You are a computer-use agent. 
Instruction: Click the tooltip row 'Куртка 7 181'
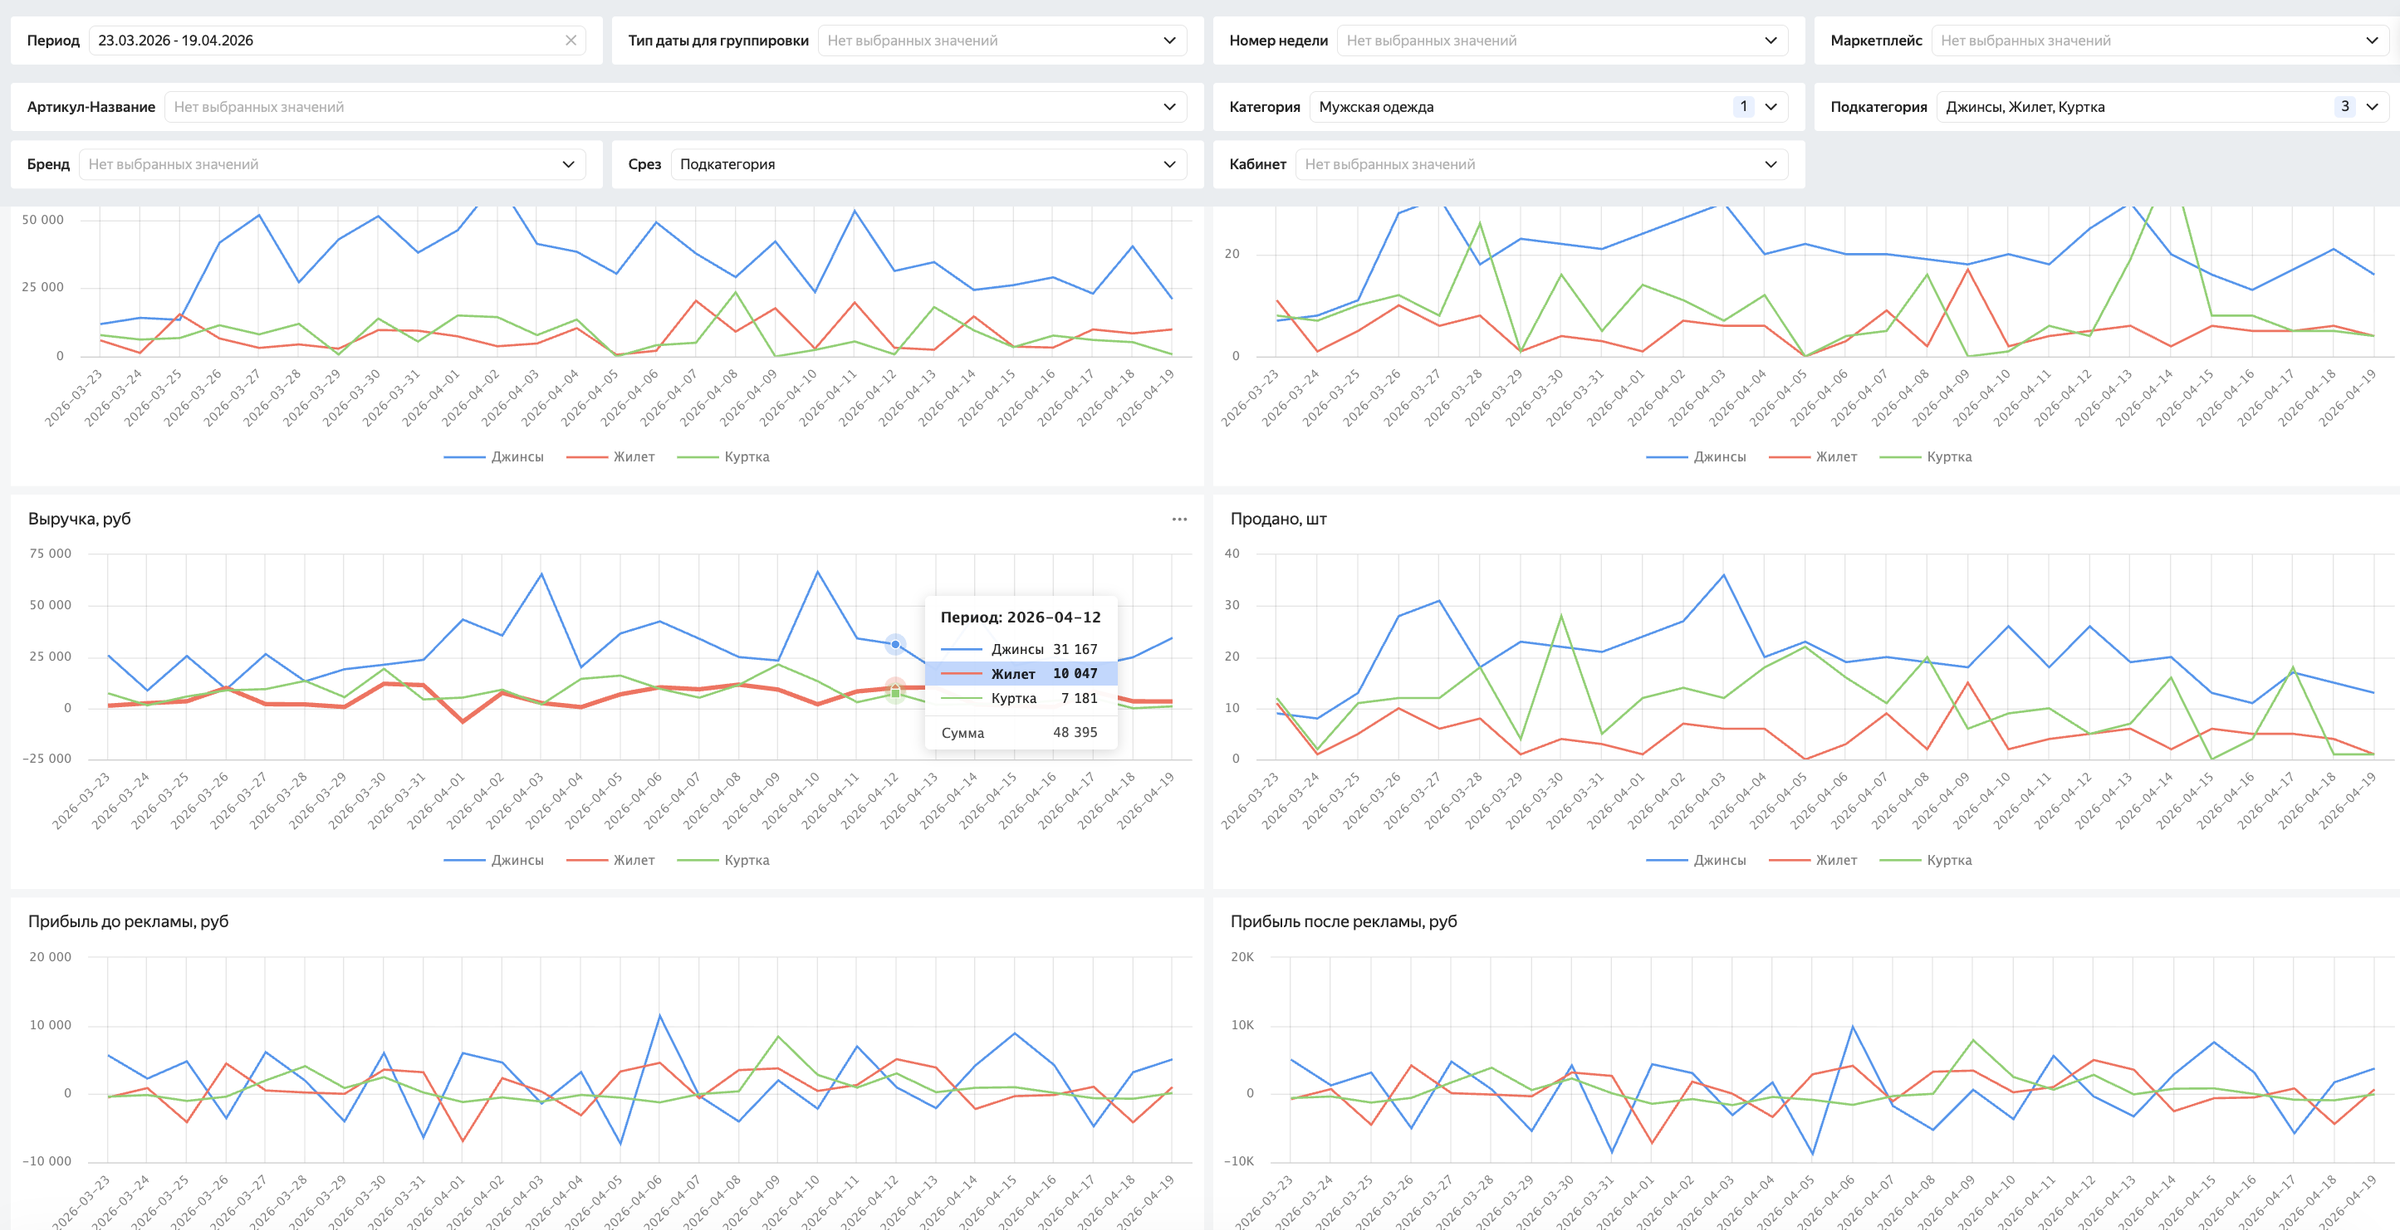click(1020, 698)
